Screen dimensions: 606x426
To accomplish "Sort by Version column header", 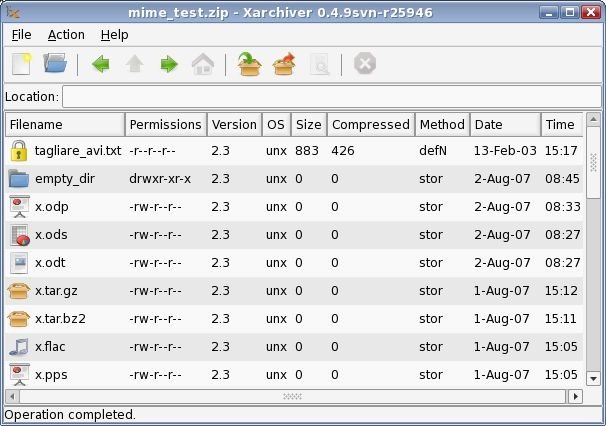I will coord(234,124).
